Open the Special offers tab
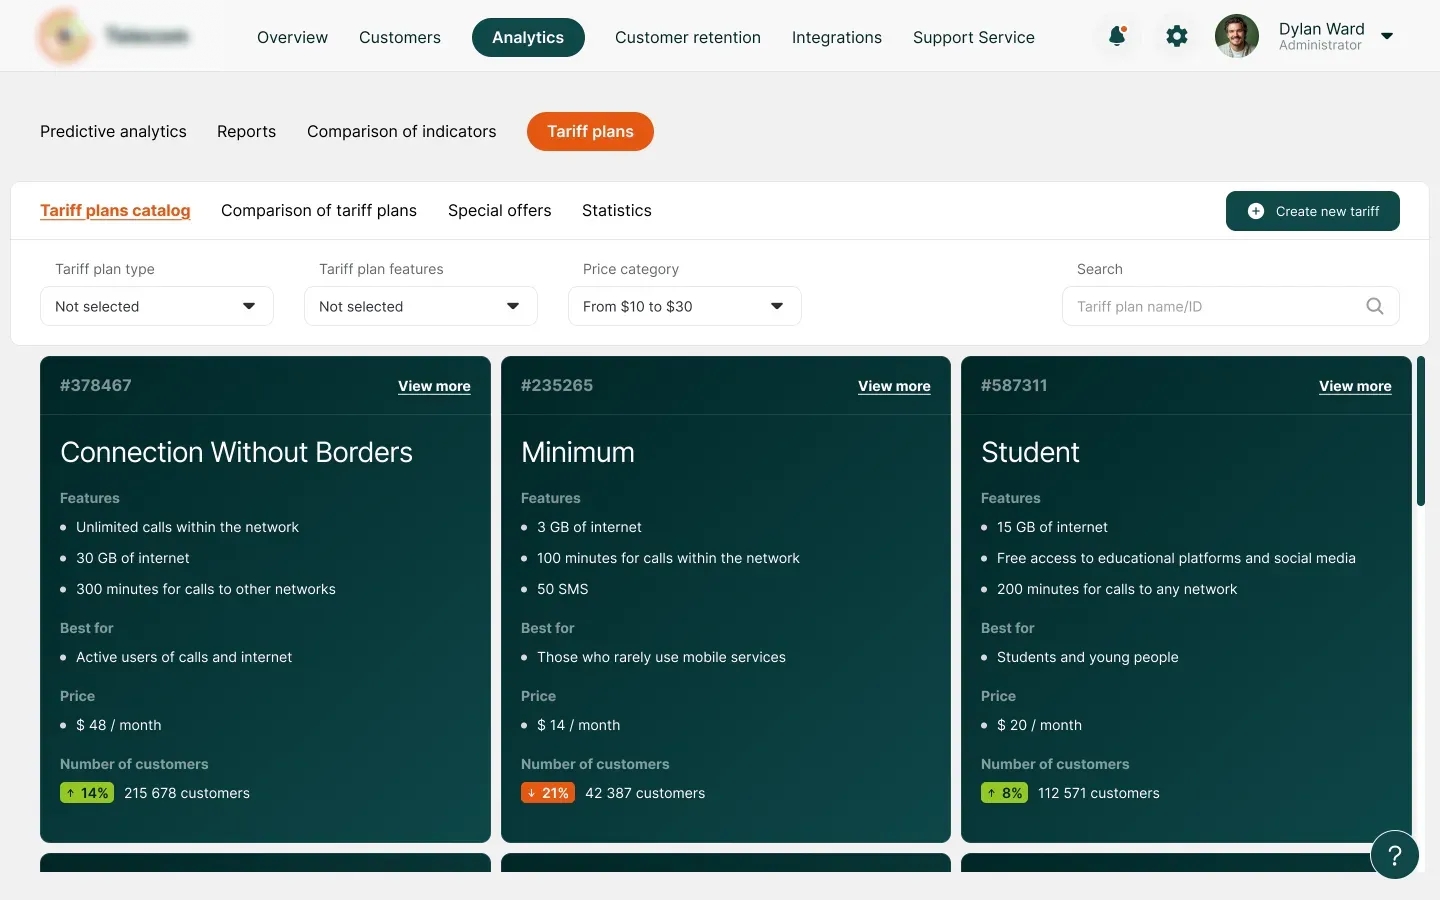The image size is (1440, 900). (x=499, y=210)
